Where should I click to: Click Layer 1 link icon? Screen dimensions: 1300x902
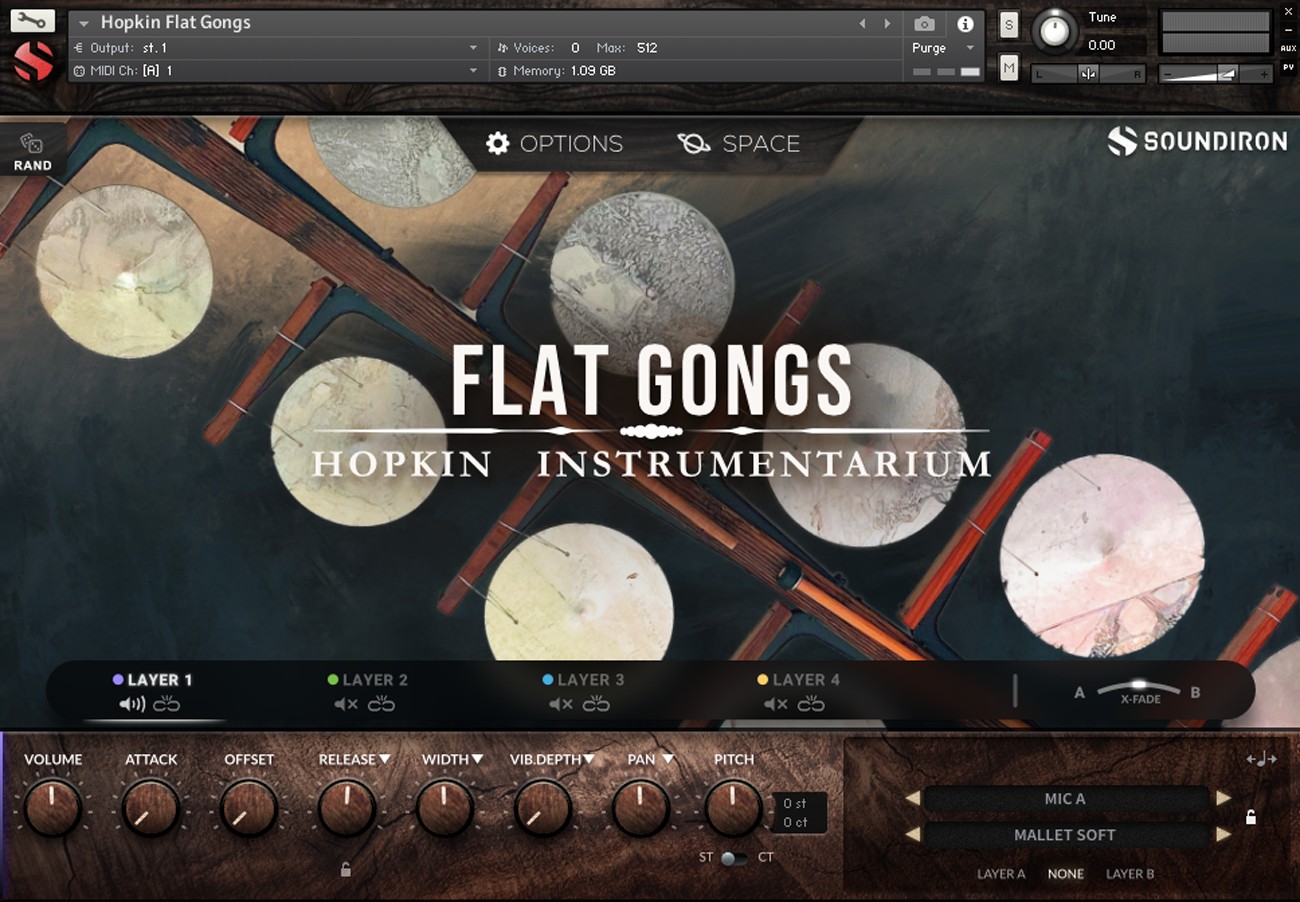coord(166,704)
